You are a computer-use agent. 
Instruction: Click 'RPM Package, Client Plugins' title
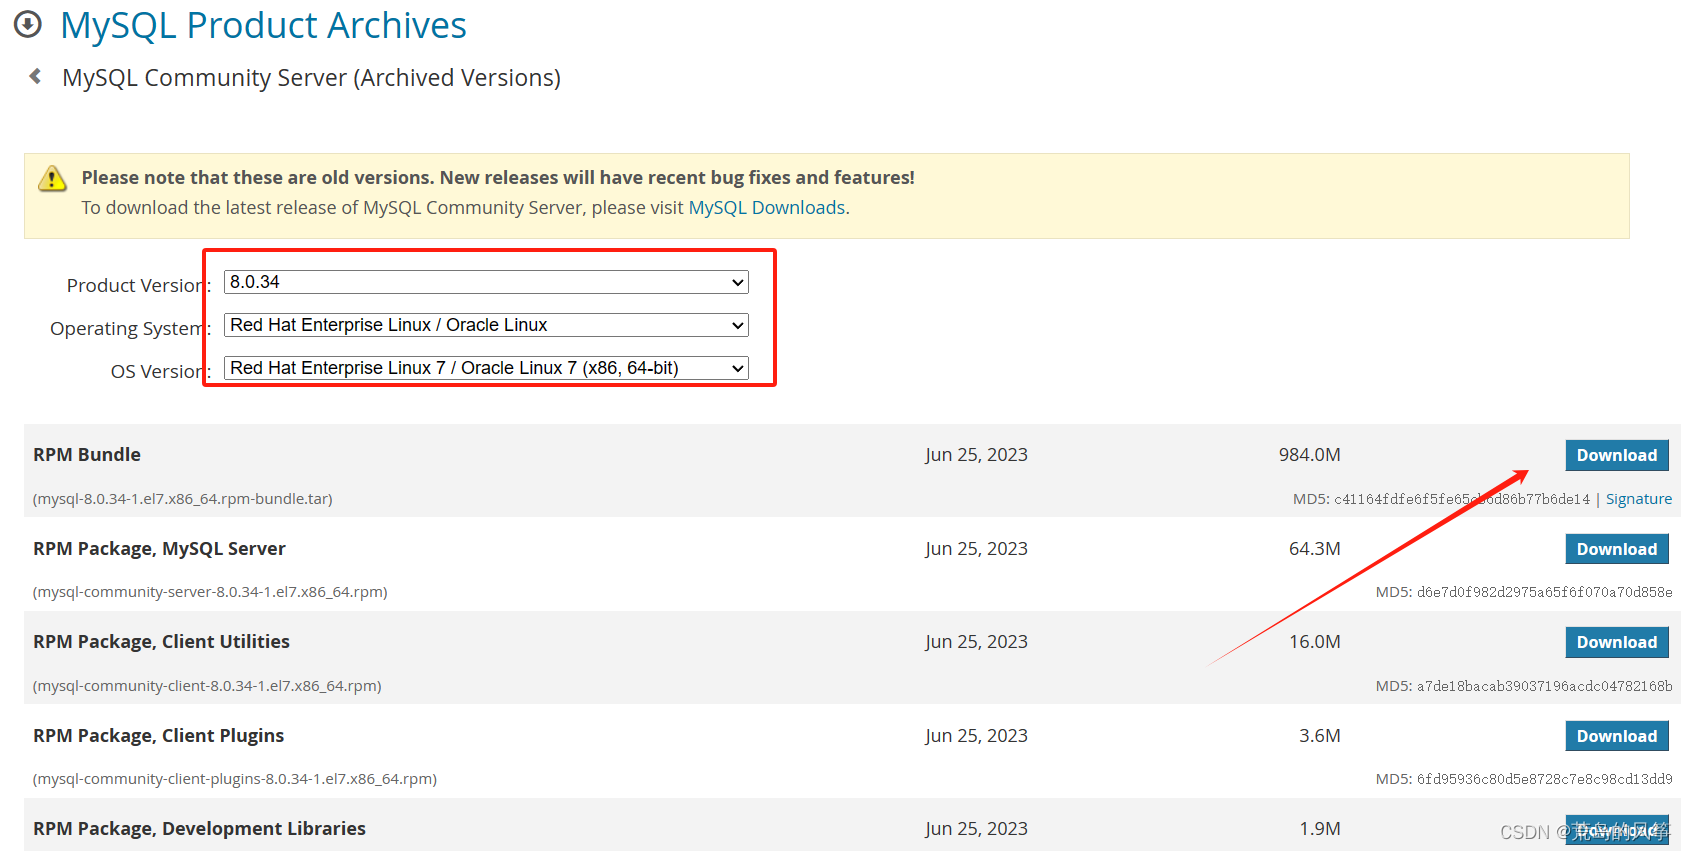click(x=158, y=735)
